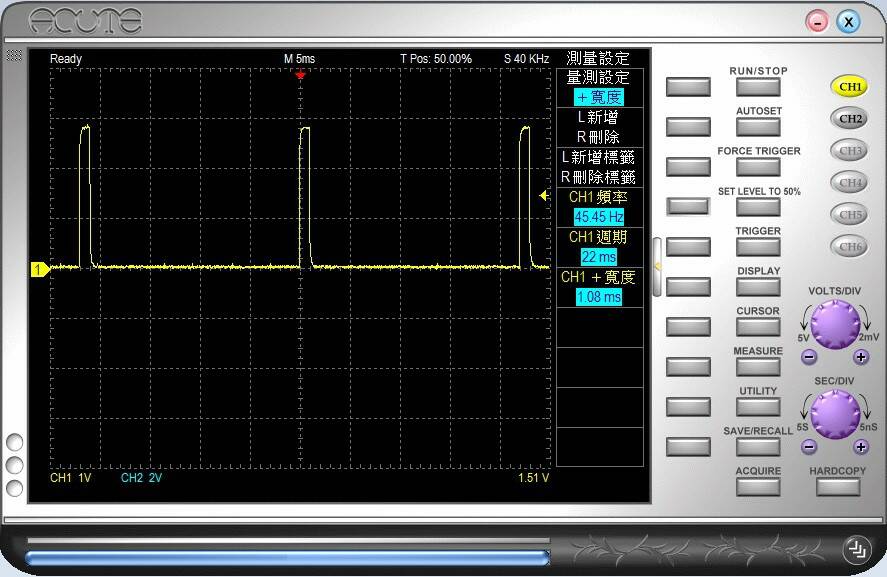This screenshot has height=577, width=887.
Task: Click the CH1 1V scale label
Action: 71,478
